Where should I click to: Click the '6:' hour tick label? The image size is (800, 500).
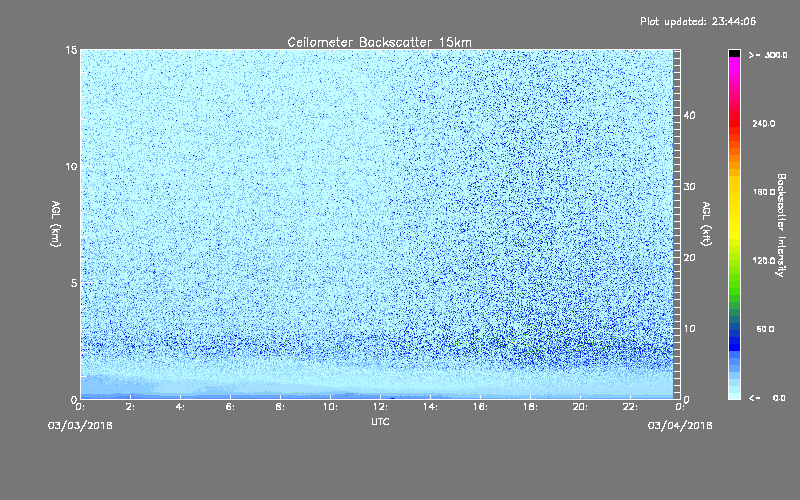(230, 407)
